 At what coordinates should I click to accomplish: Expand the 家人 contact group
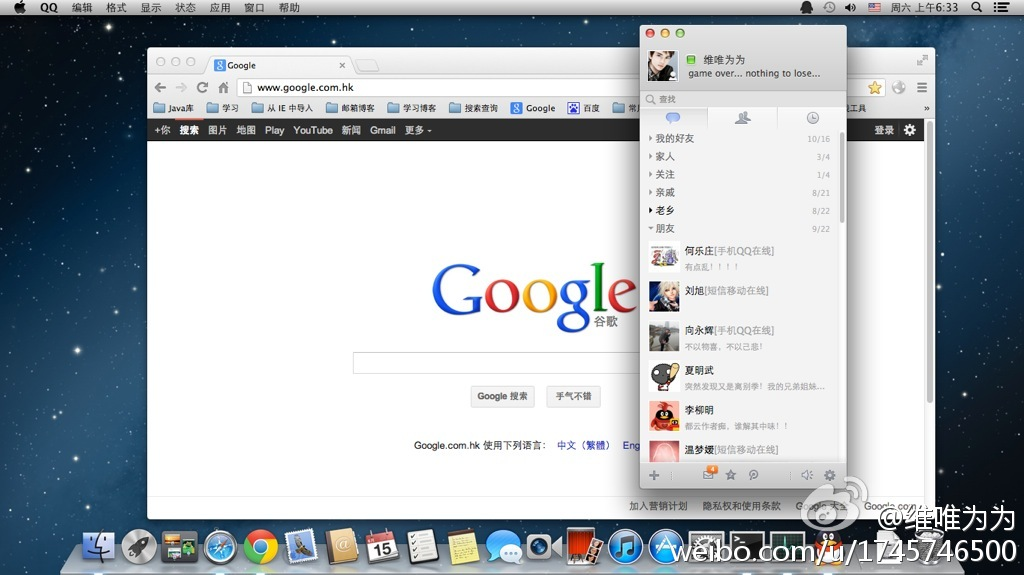[665, 157]
